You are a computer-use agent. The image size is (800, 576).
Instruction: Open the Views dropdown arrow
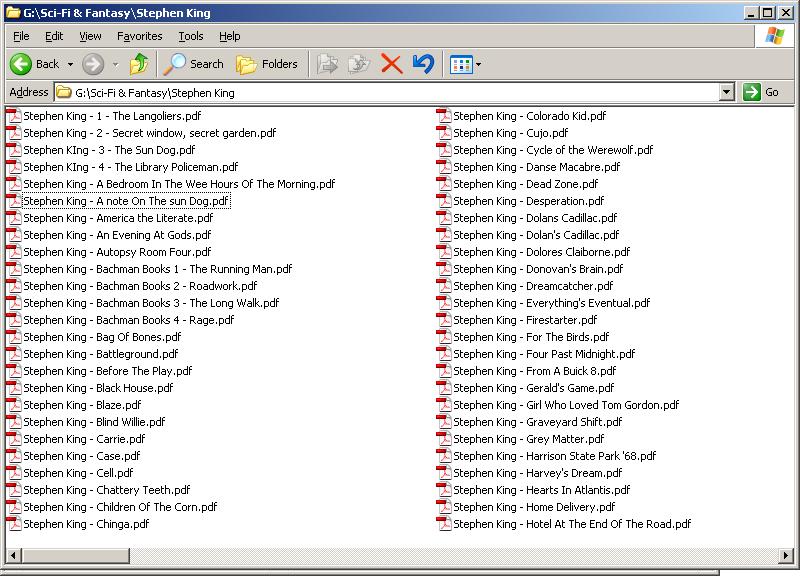pos(479,65)
